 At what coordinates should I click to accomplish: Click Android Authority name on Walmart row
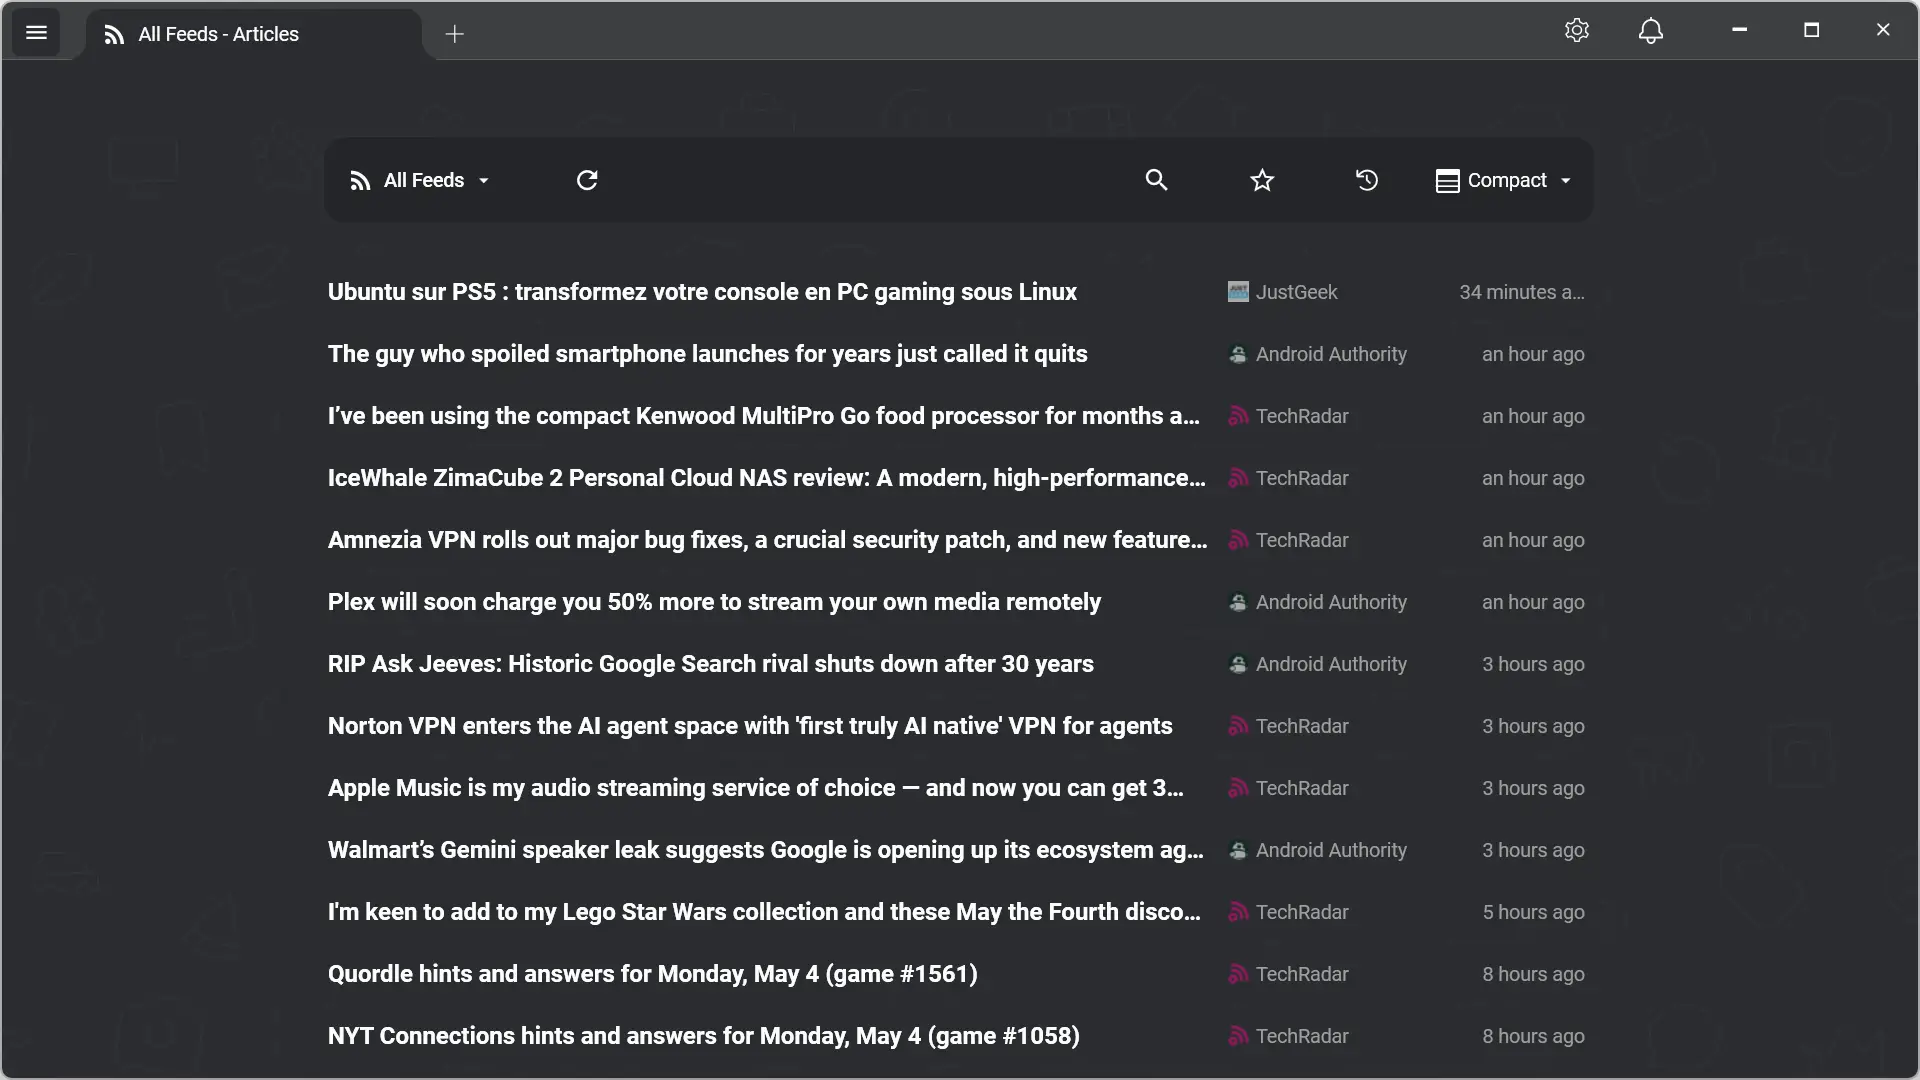tap(1331, 850)
